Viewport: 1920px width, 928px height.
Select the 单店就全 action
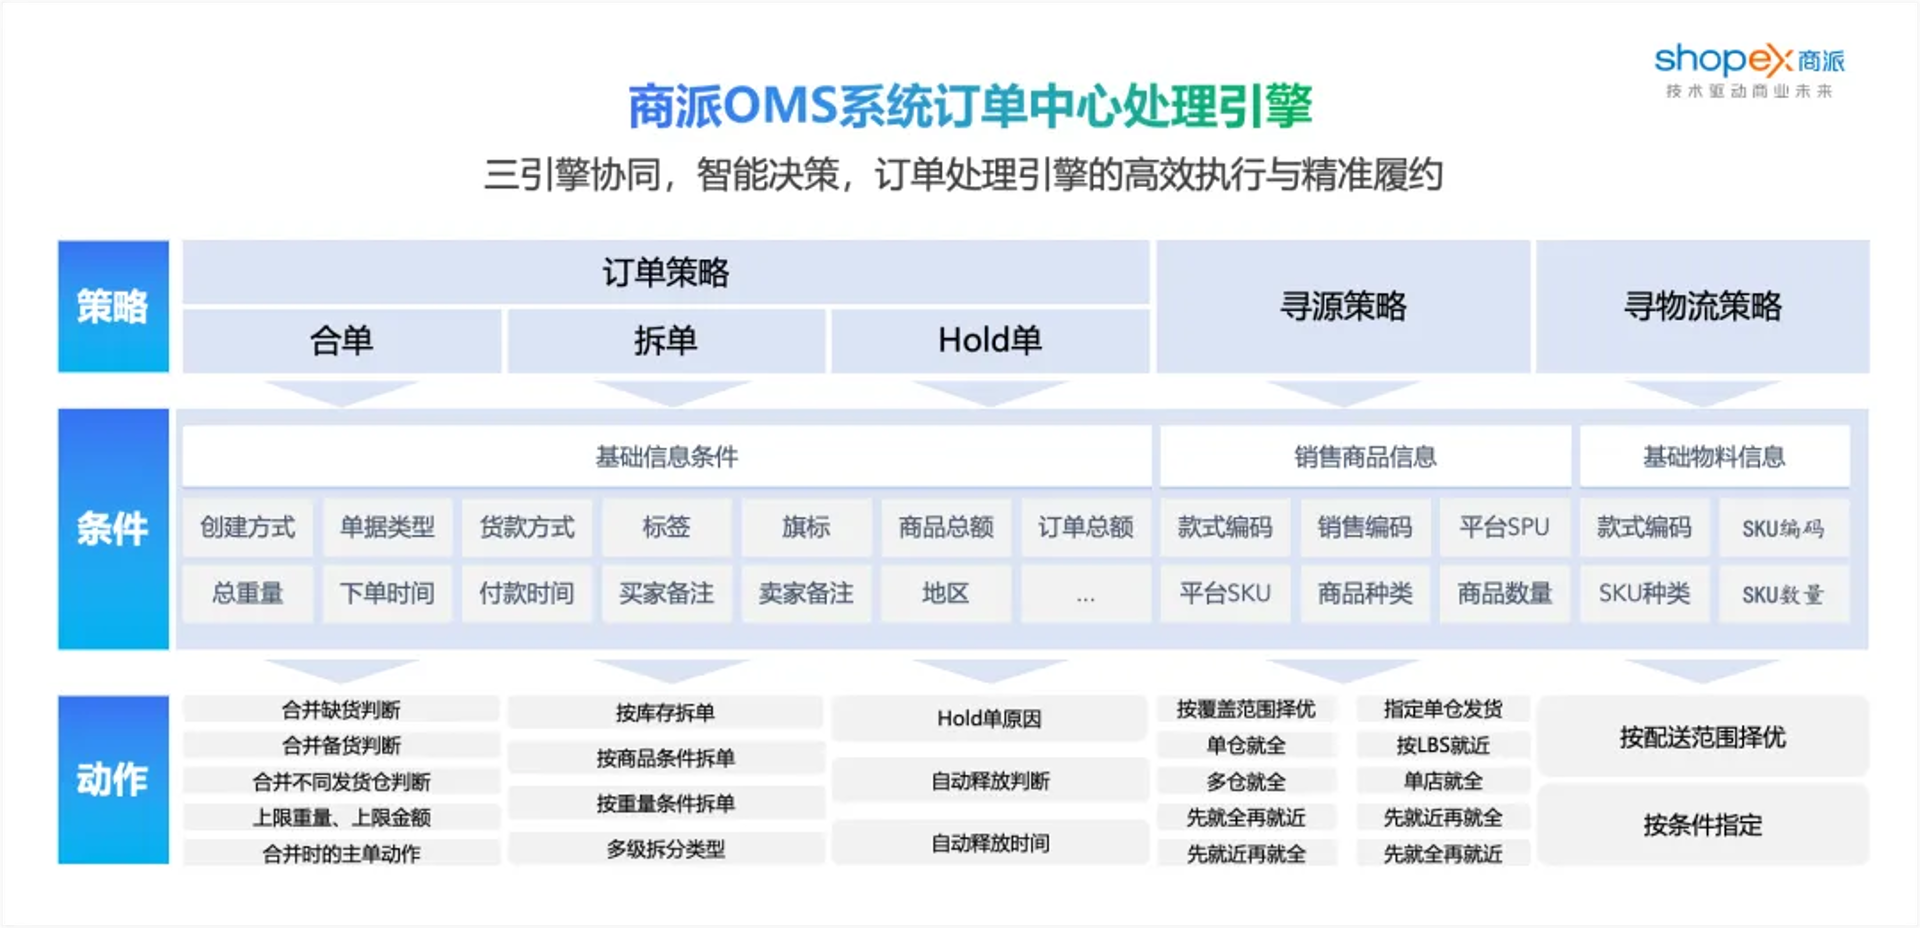(x=1443, y=781)
